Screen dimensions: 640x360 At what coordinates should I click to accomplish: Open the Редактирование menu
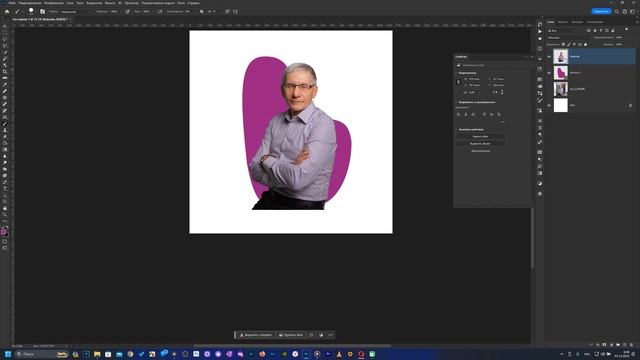pos(30,3)
